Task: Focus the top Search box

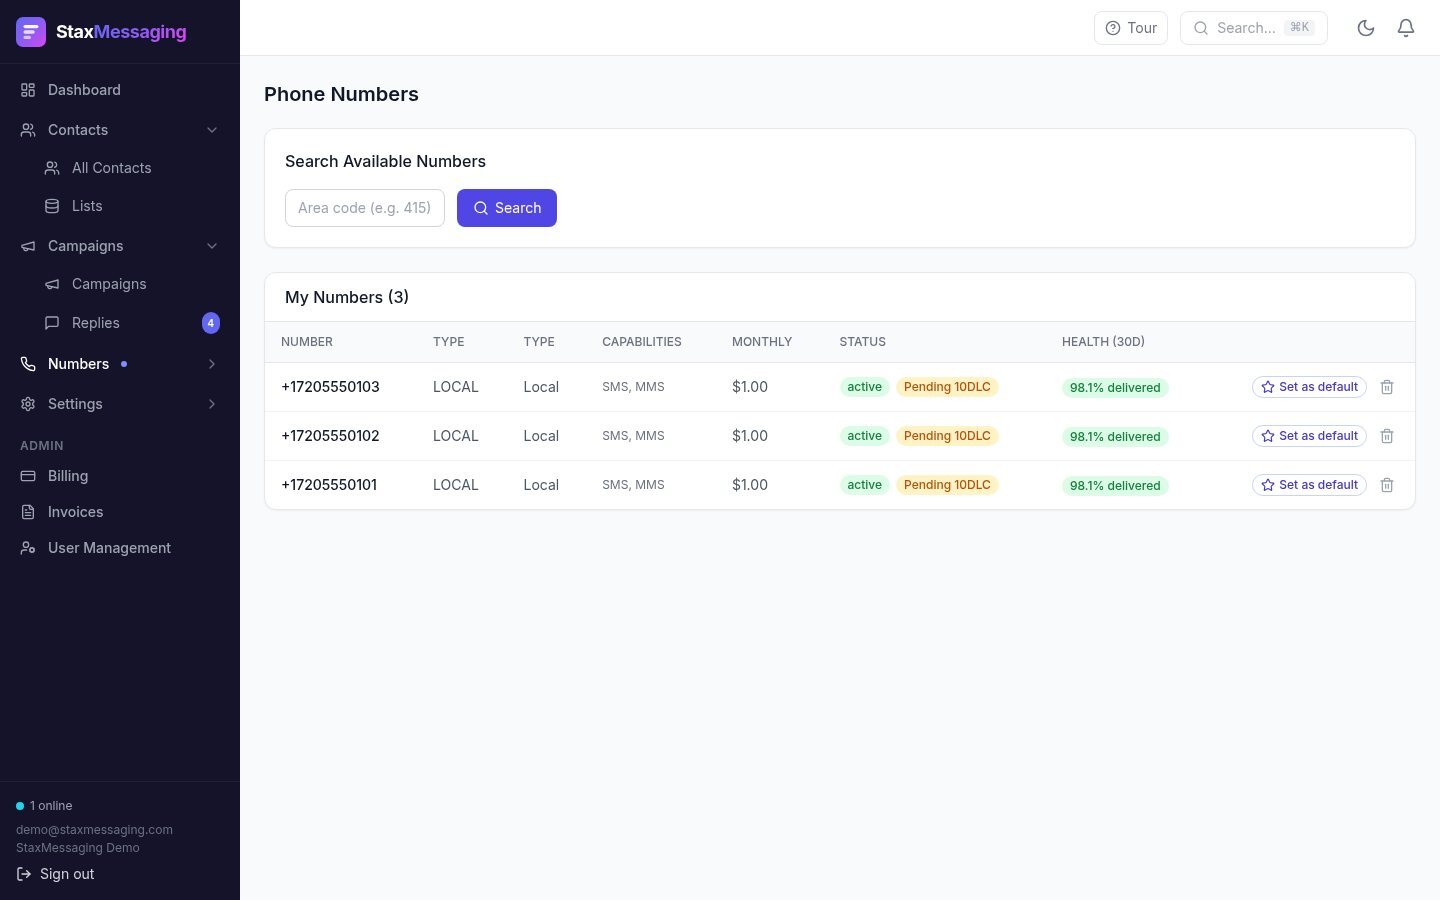Action: click(x=1254, y=28)
